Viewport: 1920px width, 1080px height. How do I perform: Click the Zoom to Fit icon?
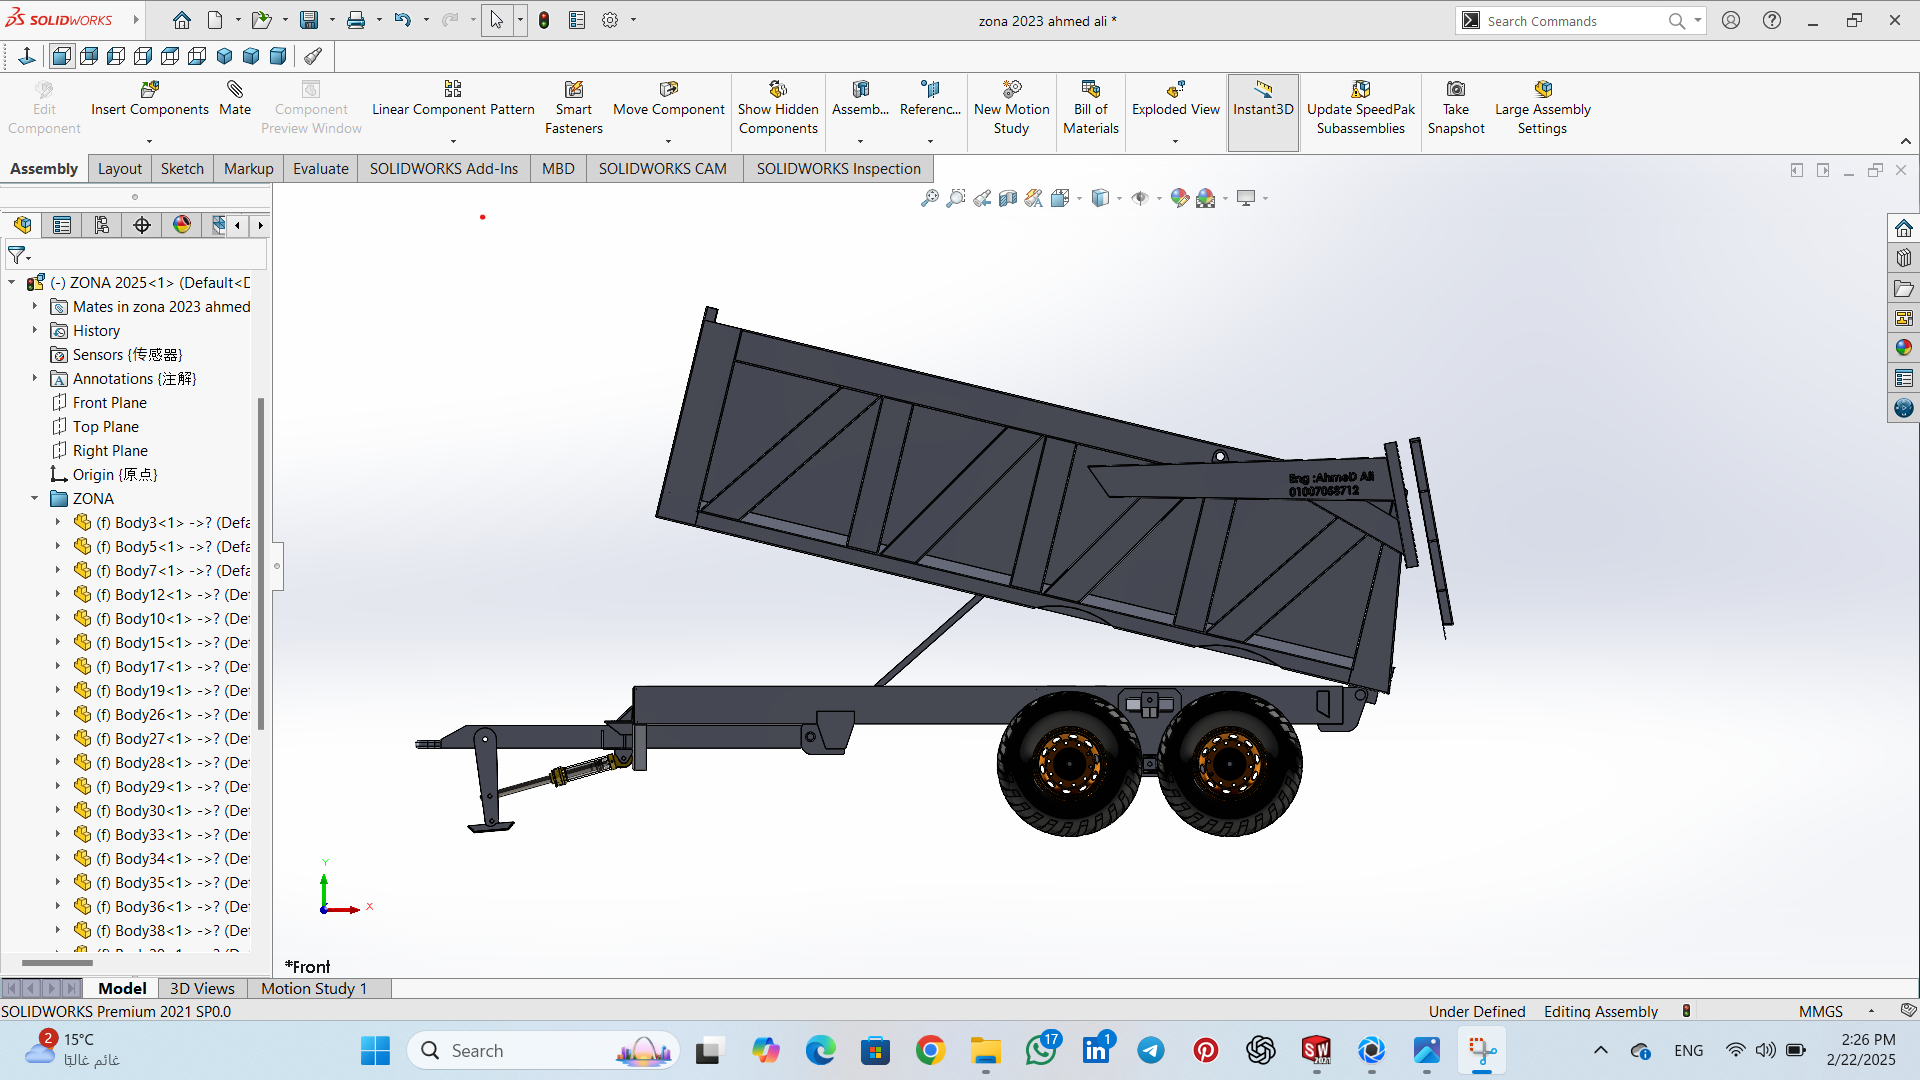tap(930, 198)
